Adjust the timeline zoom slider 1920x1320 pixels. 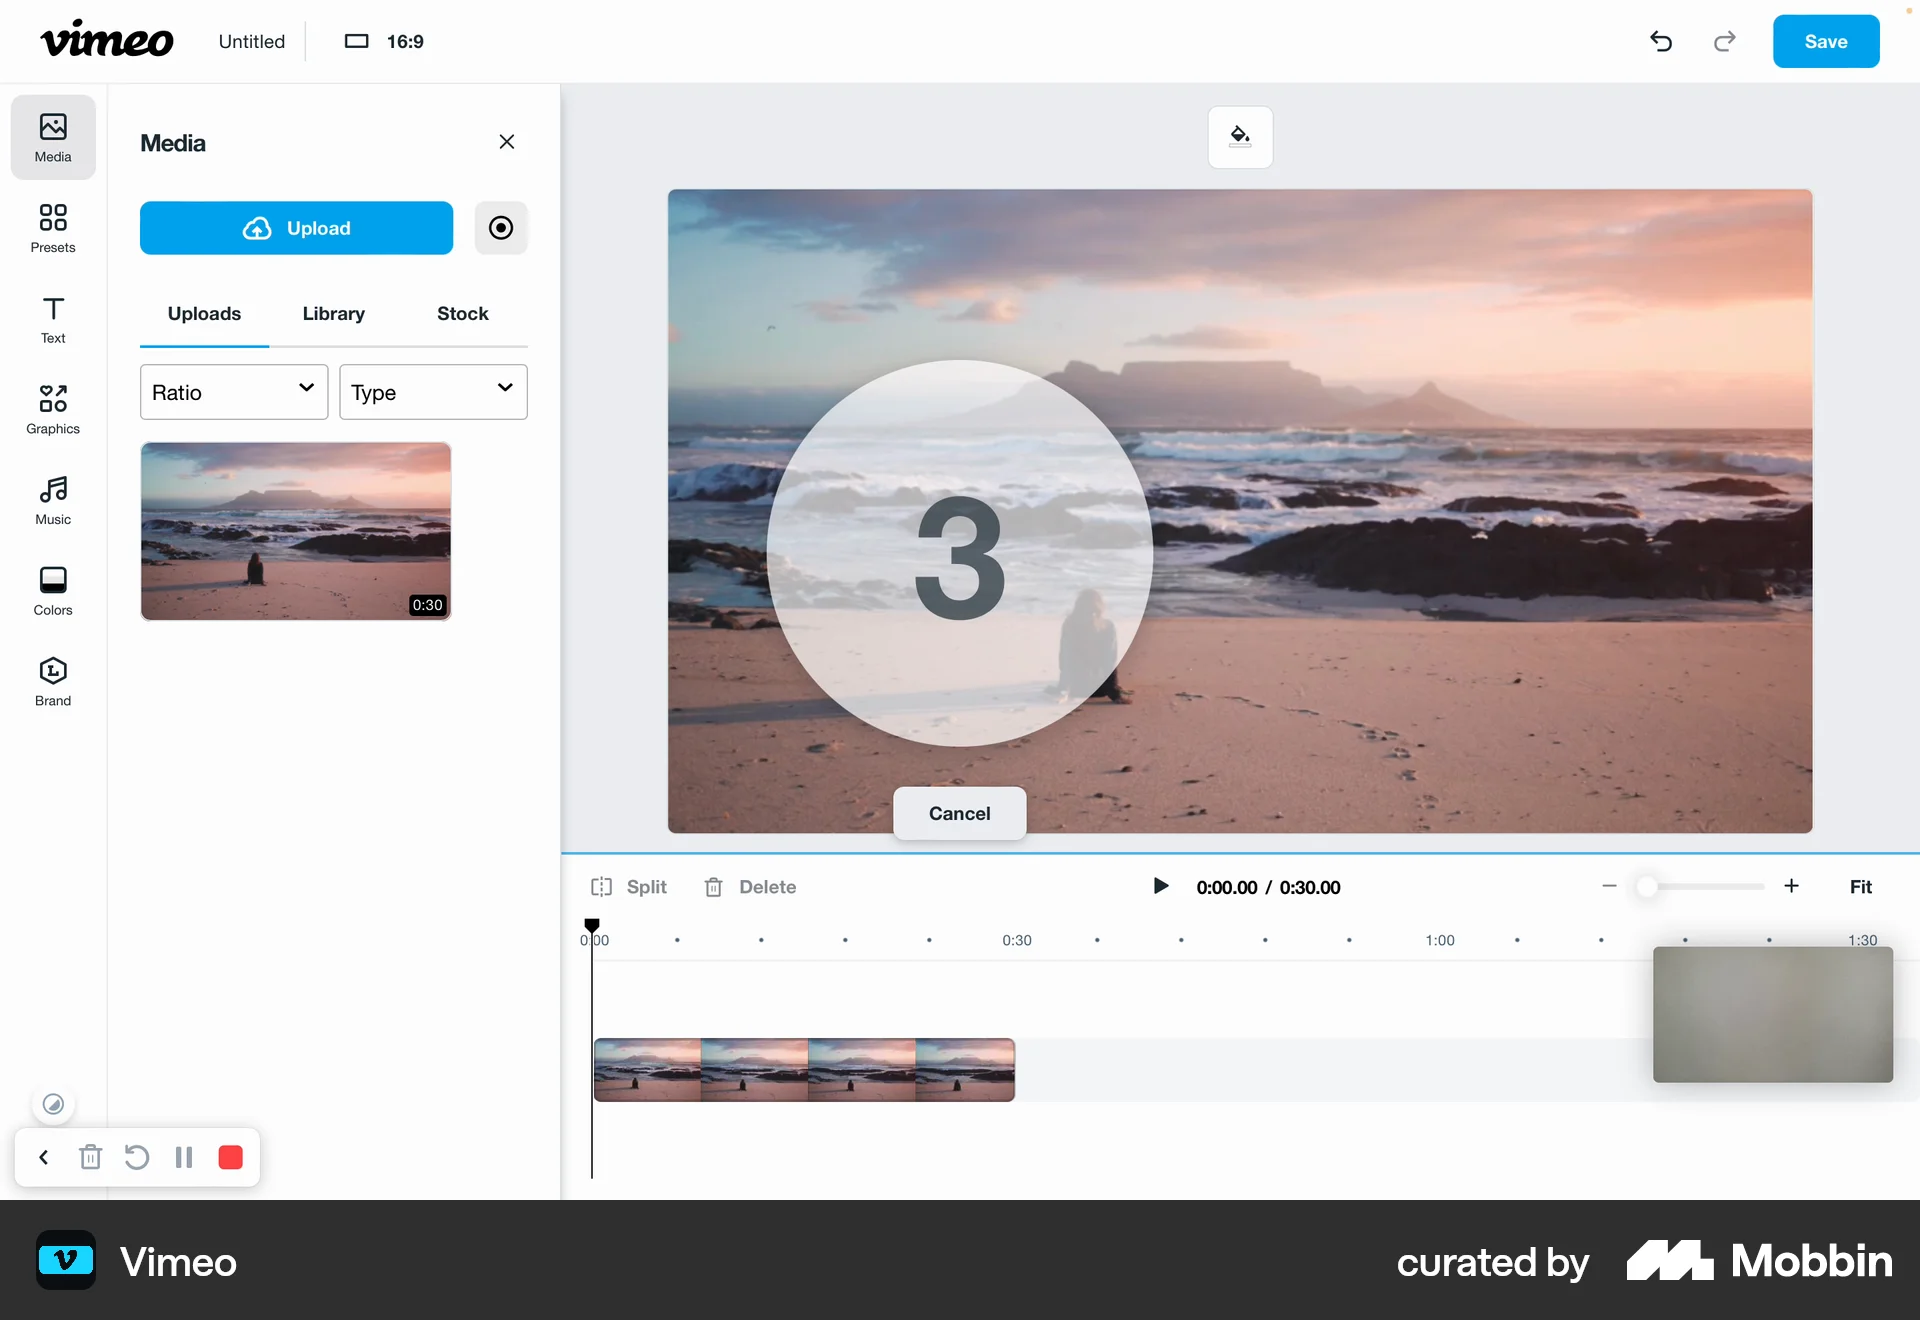[1648, 887]
